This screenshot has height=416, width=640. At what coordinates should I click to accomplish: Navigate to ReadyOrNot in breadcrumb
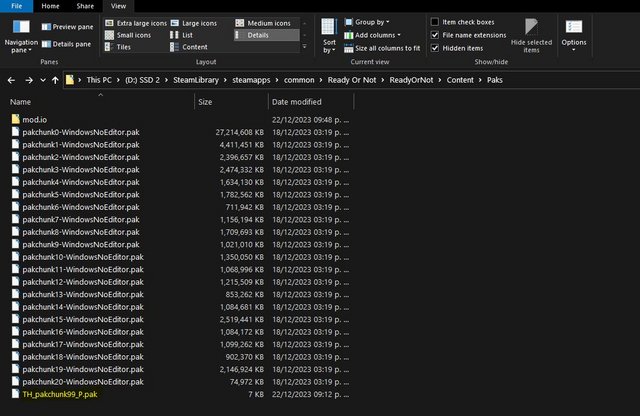pyautogui.click(x=411, y=80)
